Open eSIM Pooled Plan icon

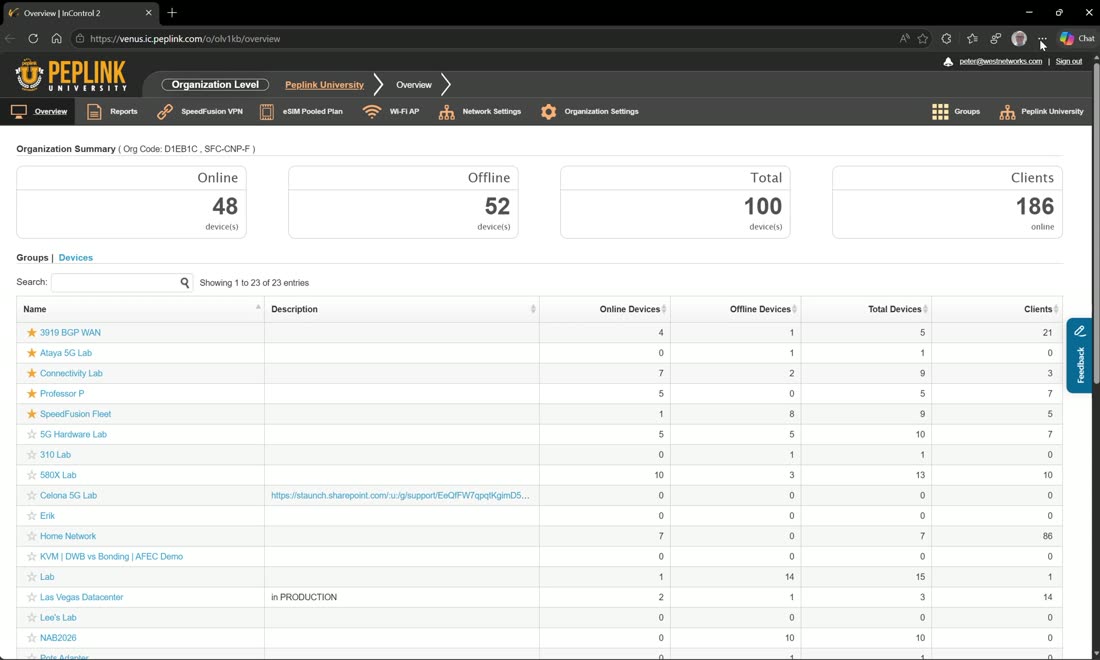[267, 112]
